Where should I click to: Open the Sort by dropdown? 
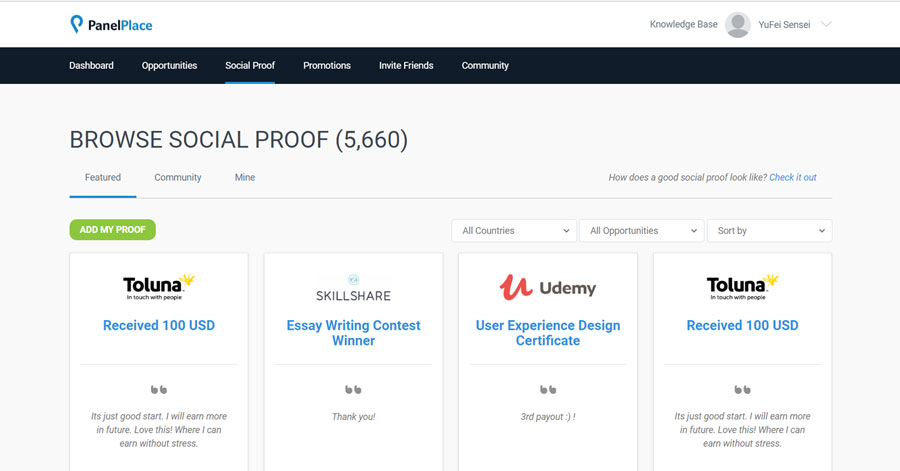770,231
